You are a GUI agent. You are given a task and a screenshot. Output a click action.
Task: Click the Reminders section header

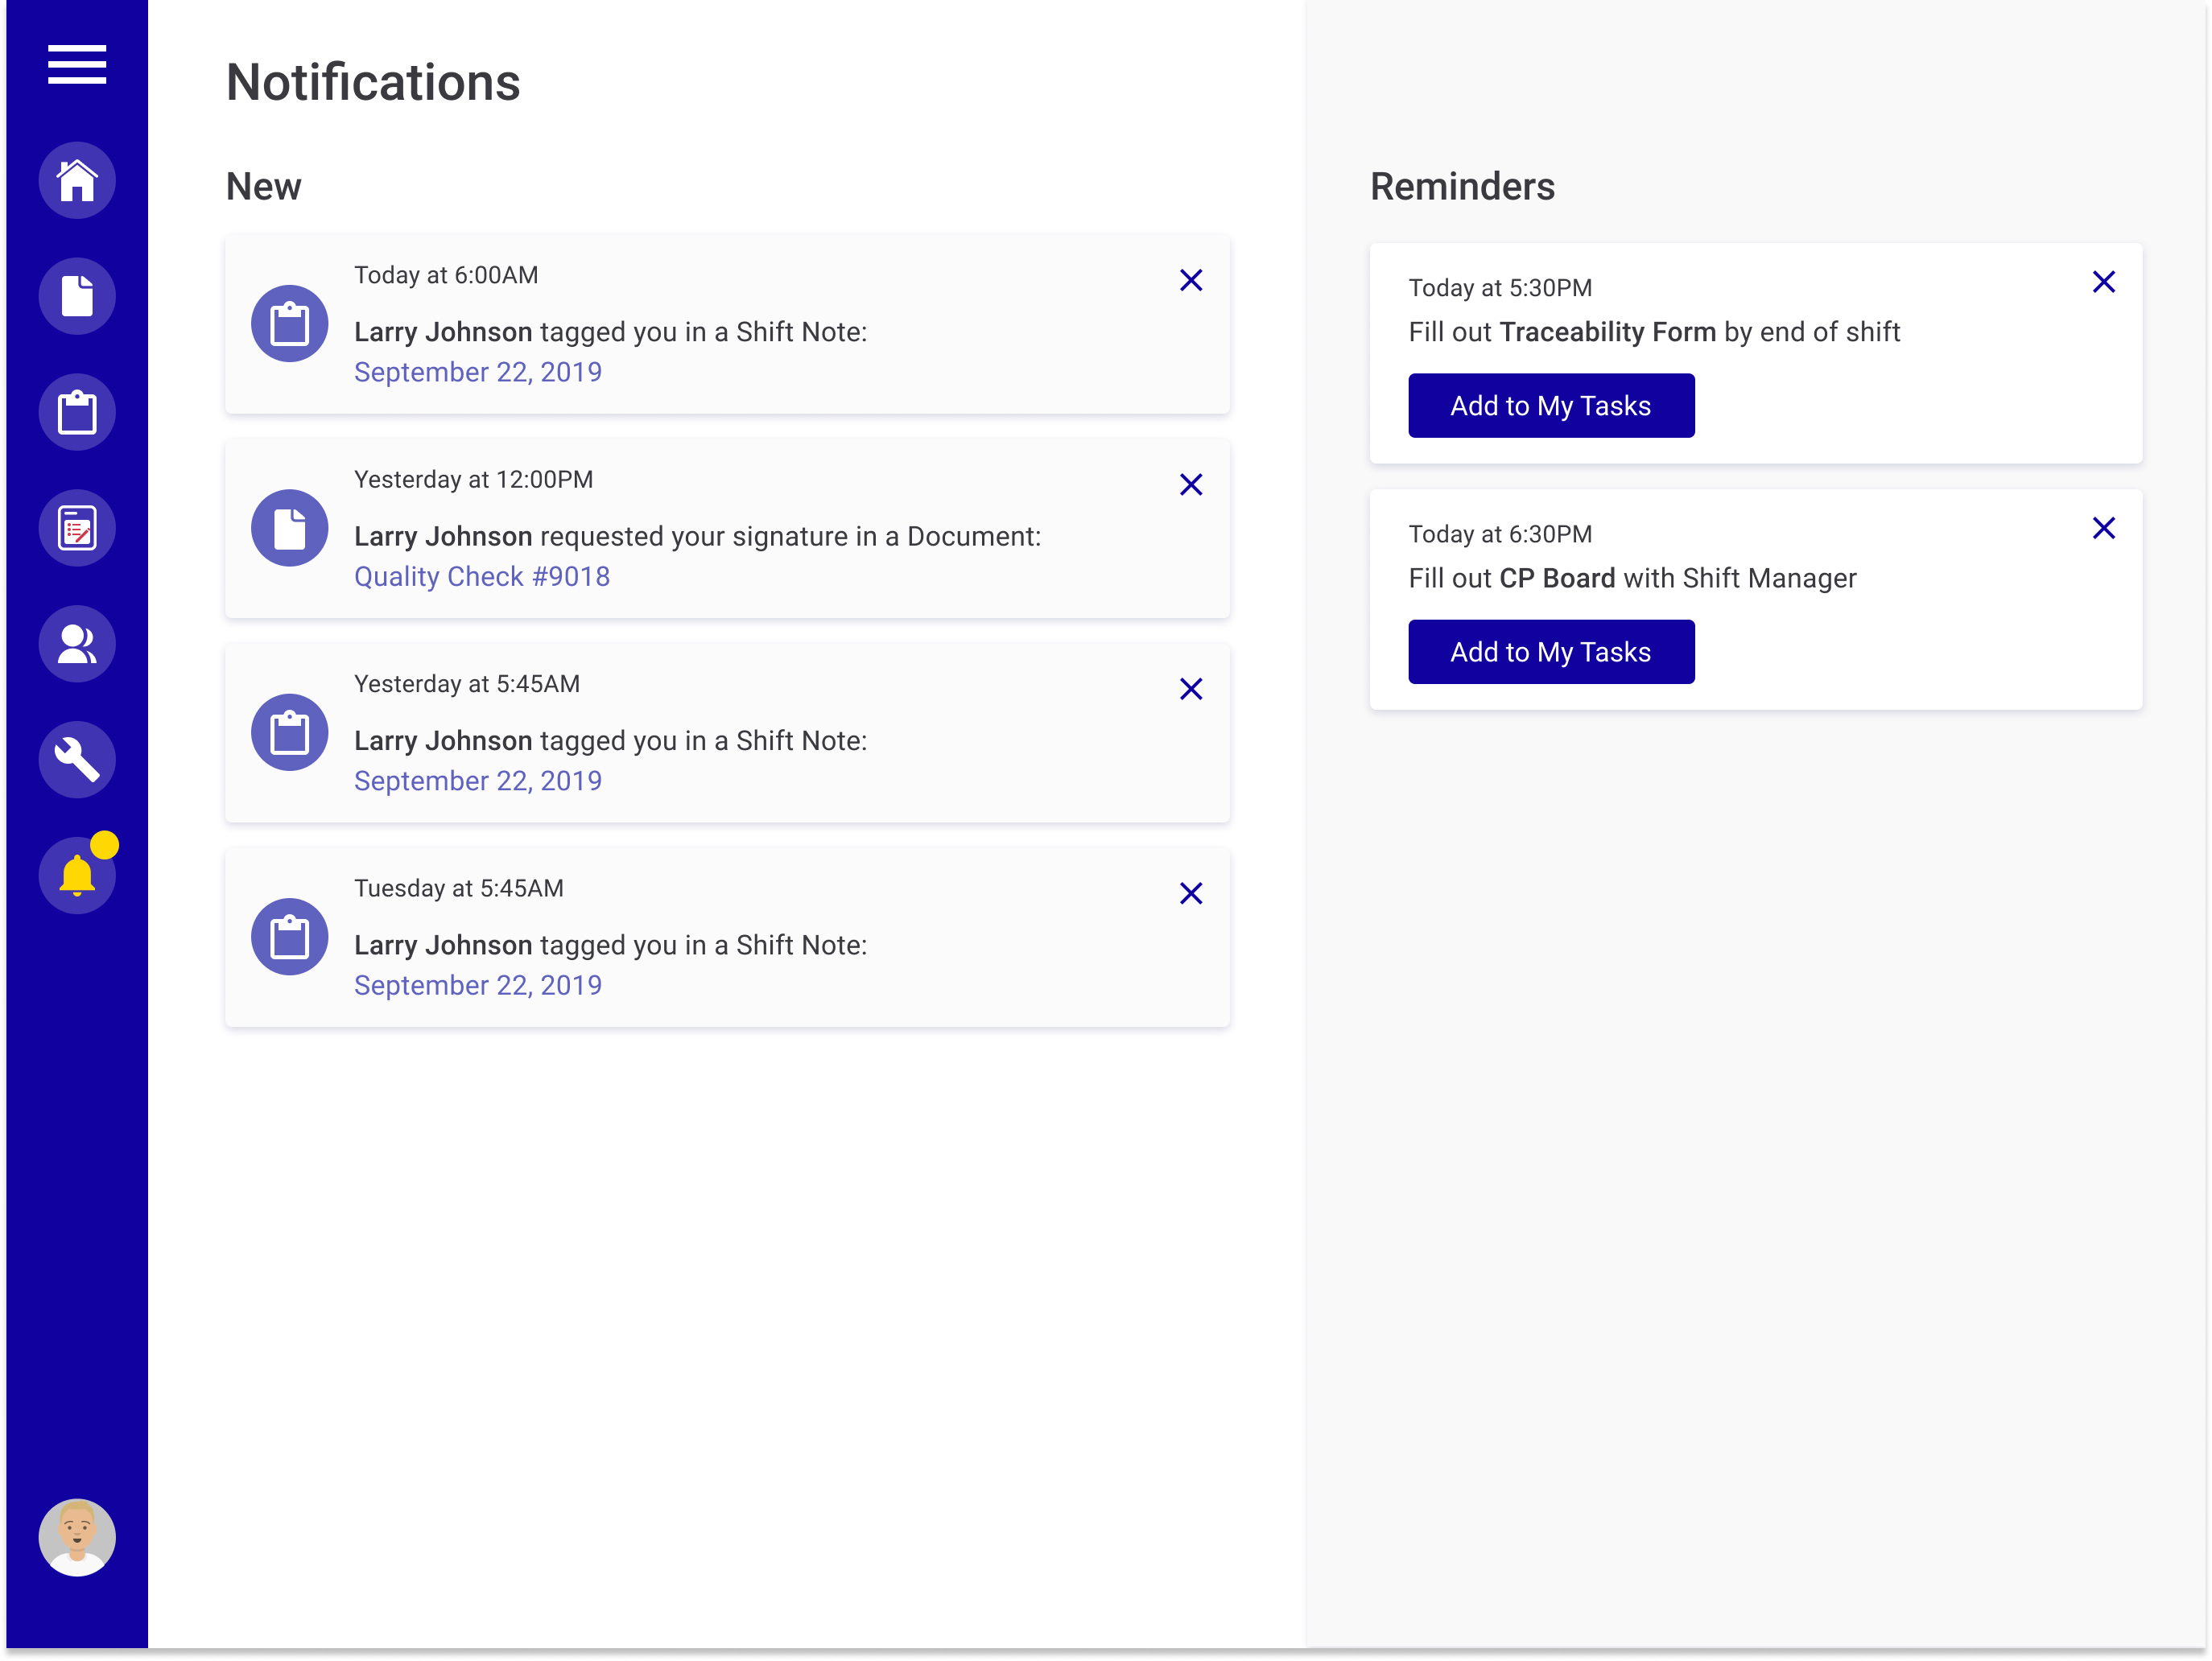[x=1463, y=188]
